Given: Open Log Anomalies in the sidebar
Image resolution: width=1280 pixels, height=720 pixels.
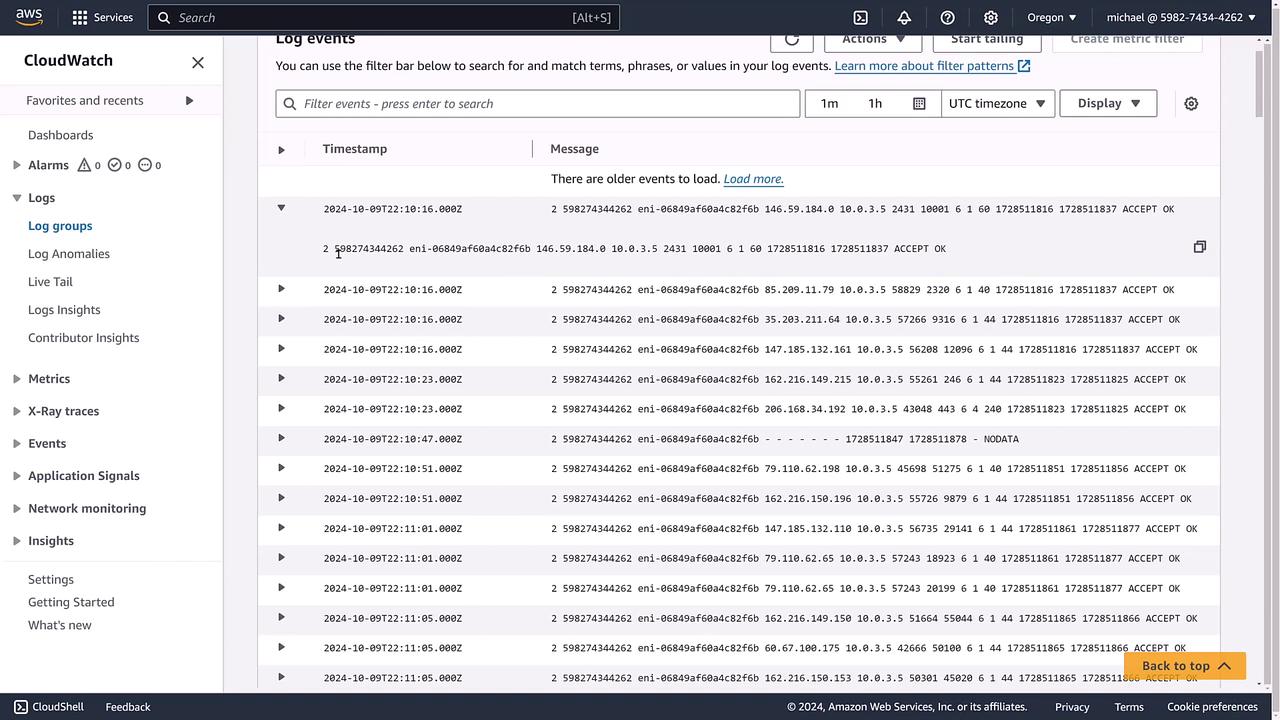Looking at the screenshot, I should pos(69,254).
